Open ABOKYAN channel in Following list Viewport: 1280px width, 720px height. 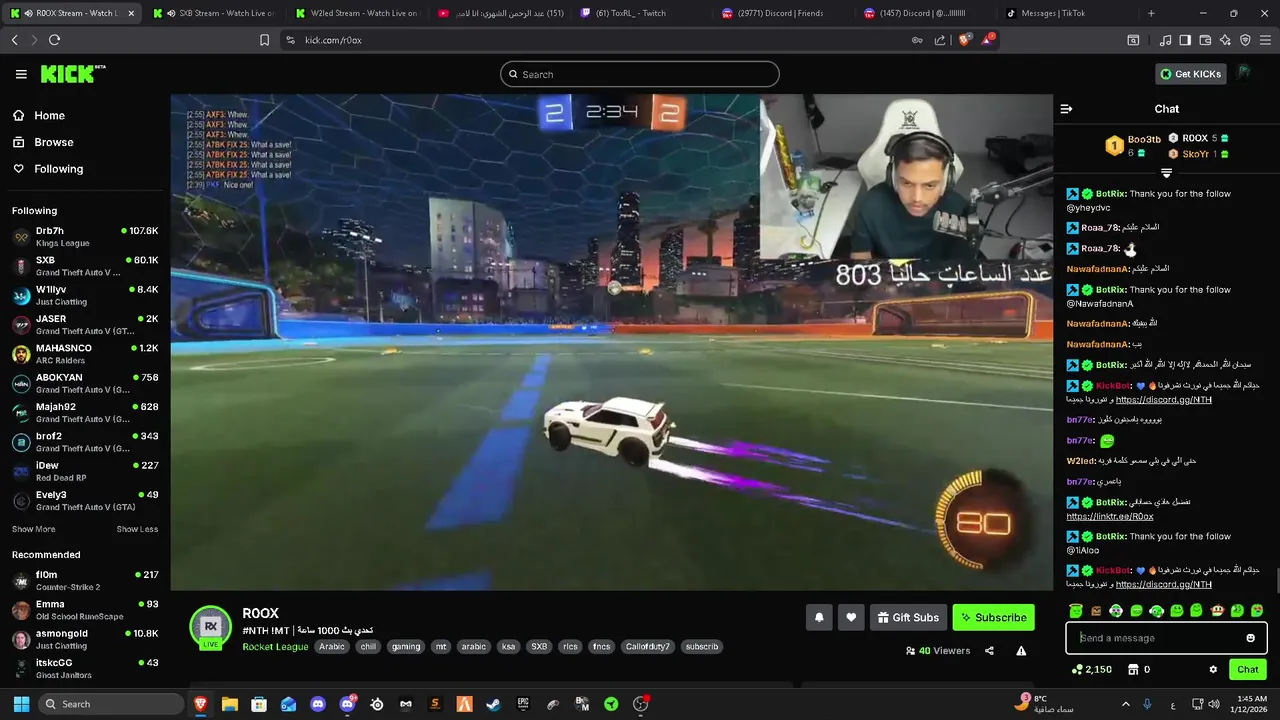pyautogui.click(x=85, y=383)
